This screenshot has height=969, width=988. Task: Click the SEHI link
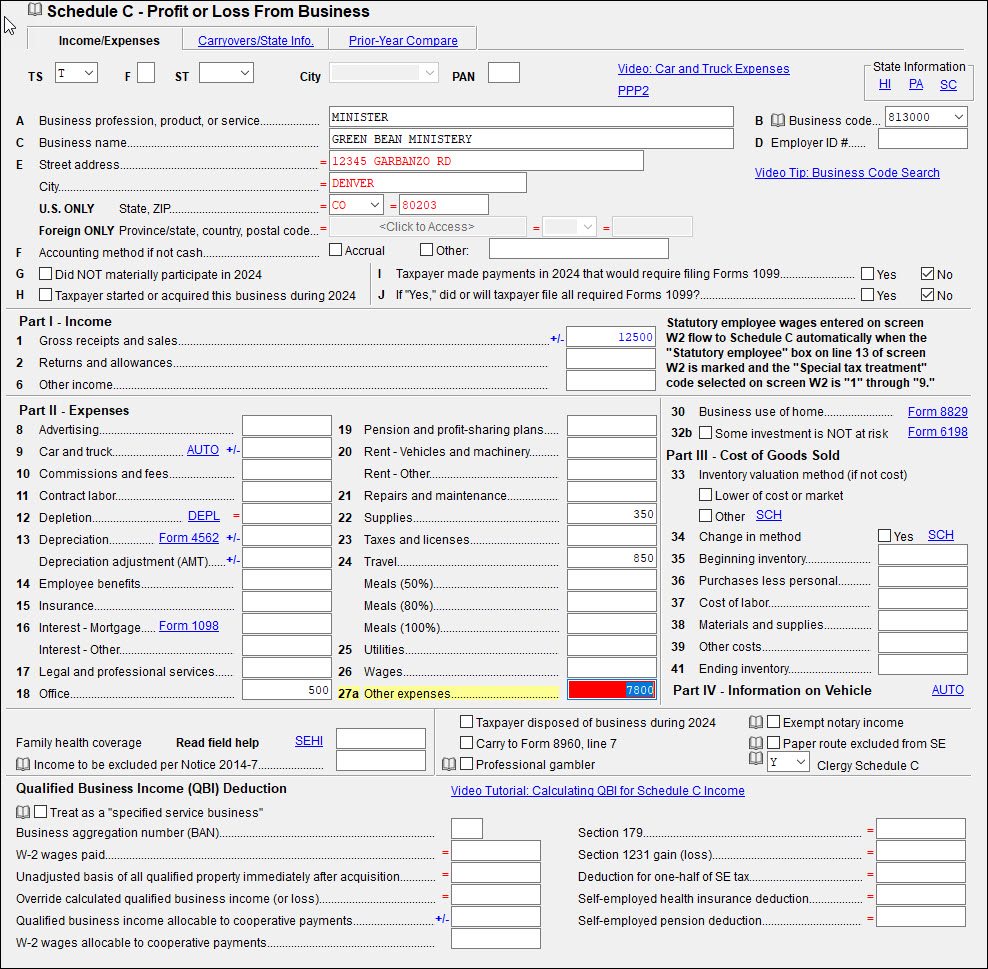click(309, 741)
